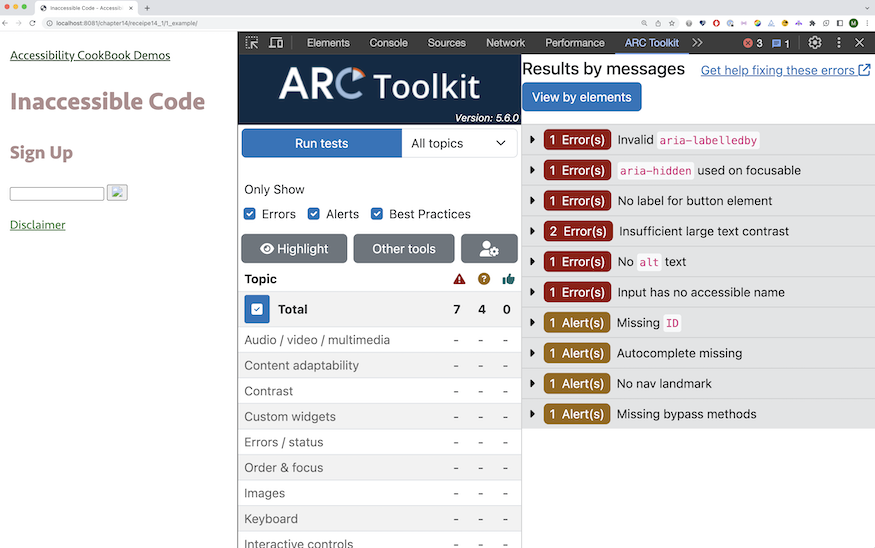Click the Run tests button

[x=321, y=143]
